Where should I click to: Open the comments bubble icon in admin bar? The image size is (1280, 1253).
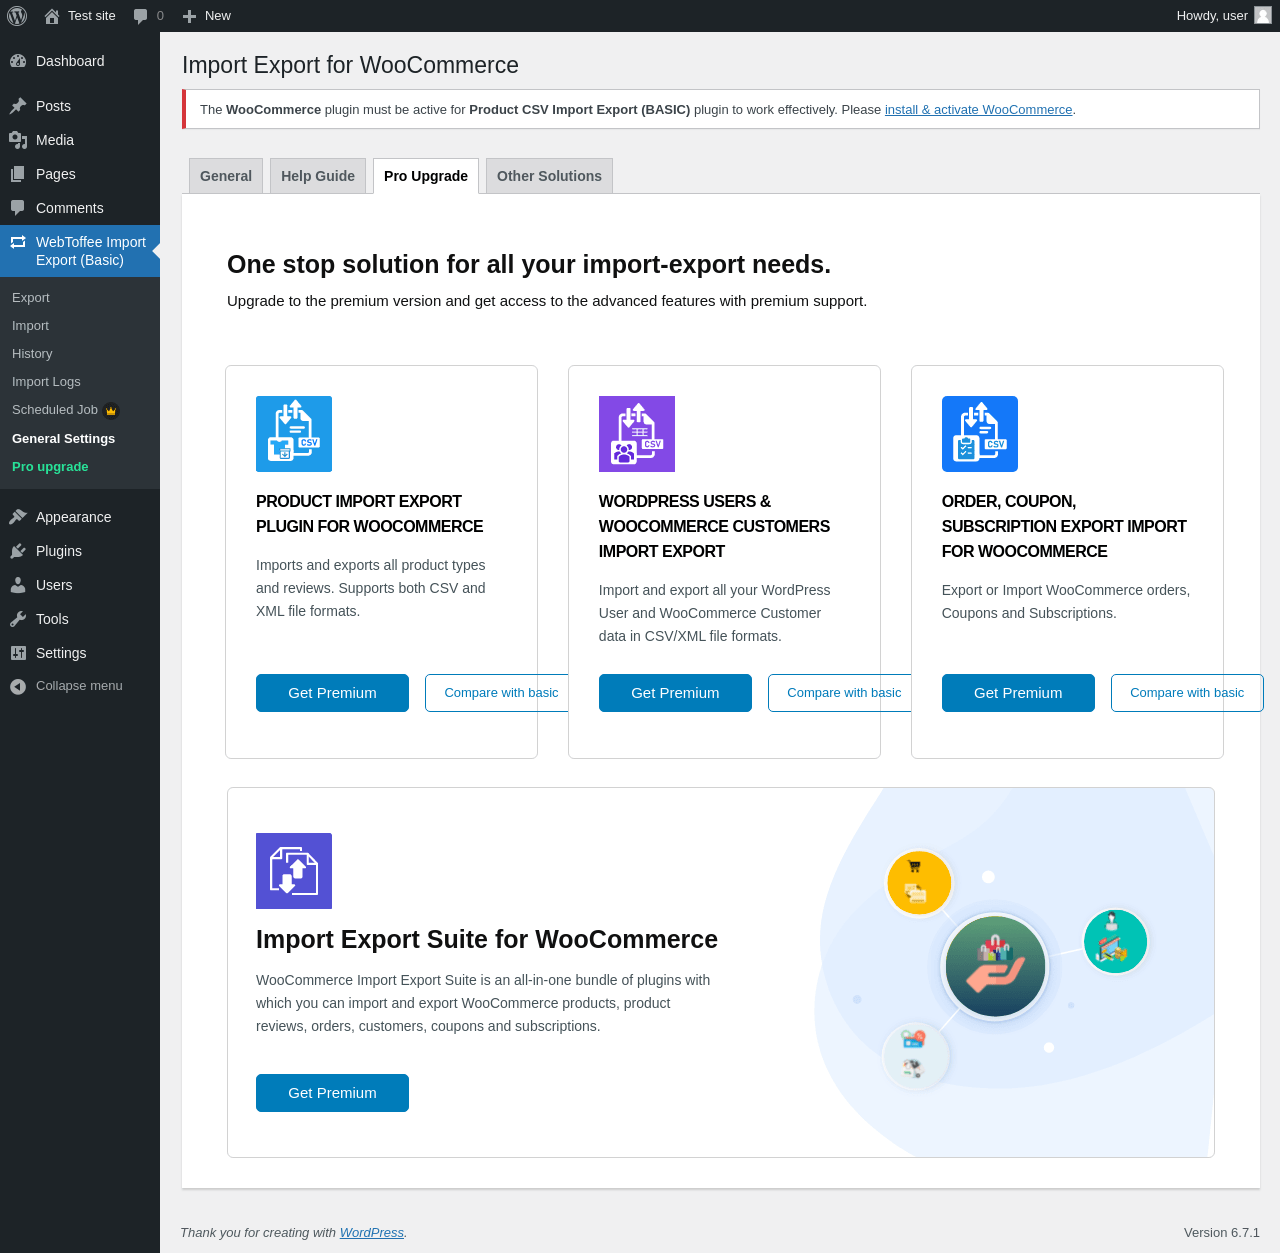tap(141, 16)
